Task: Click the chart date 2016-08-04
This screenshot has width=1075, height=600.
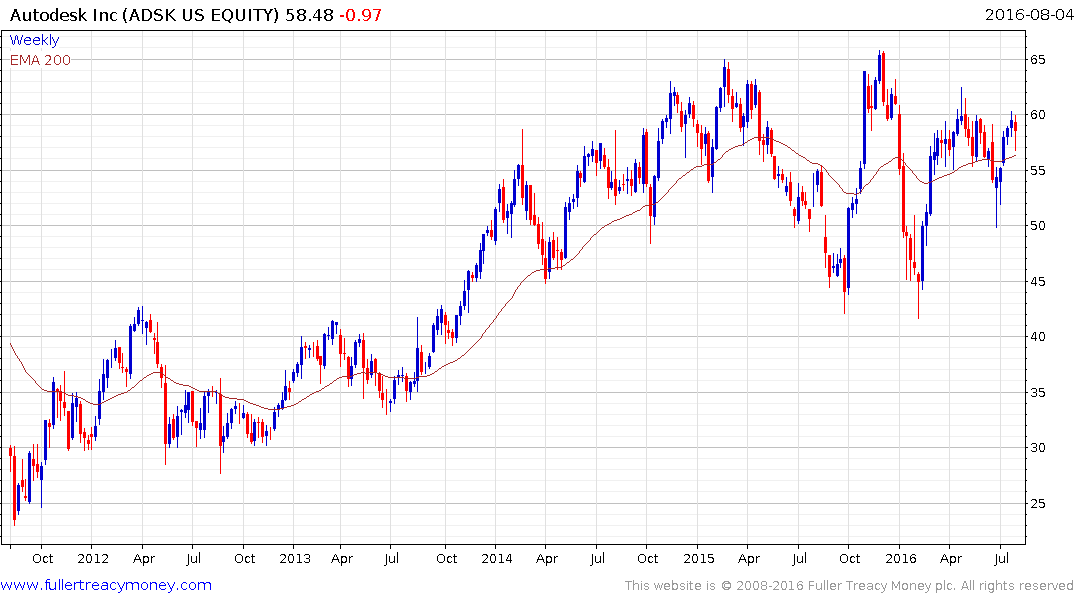Action: pos(1029,14)
